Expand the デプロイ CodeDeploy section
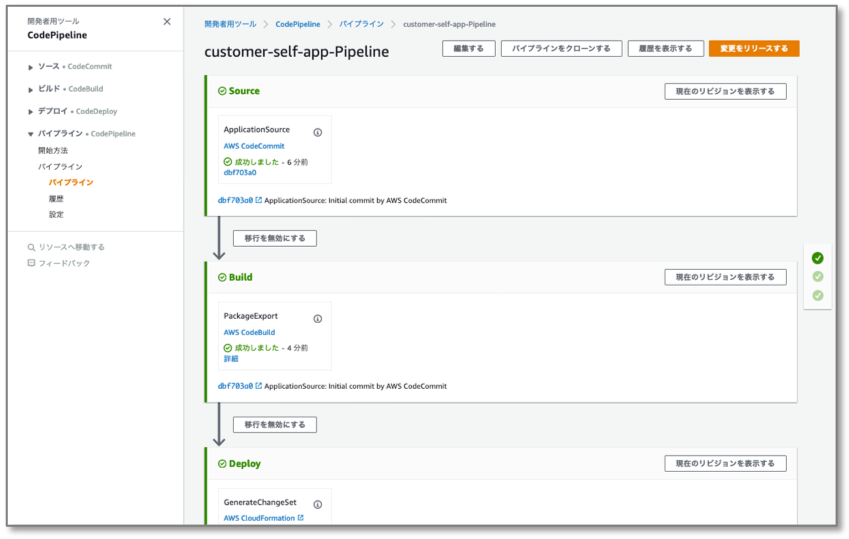Image resolution: width=849 pixels, height=539 pixels. 30,112
